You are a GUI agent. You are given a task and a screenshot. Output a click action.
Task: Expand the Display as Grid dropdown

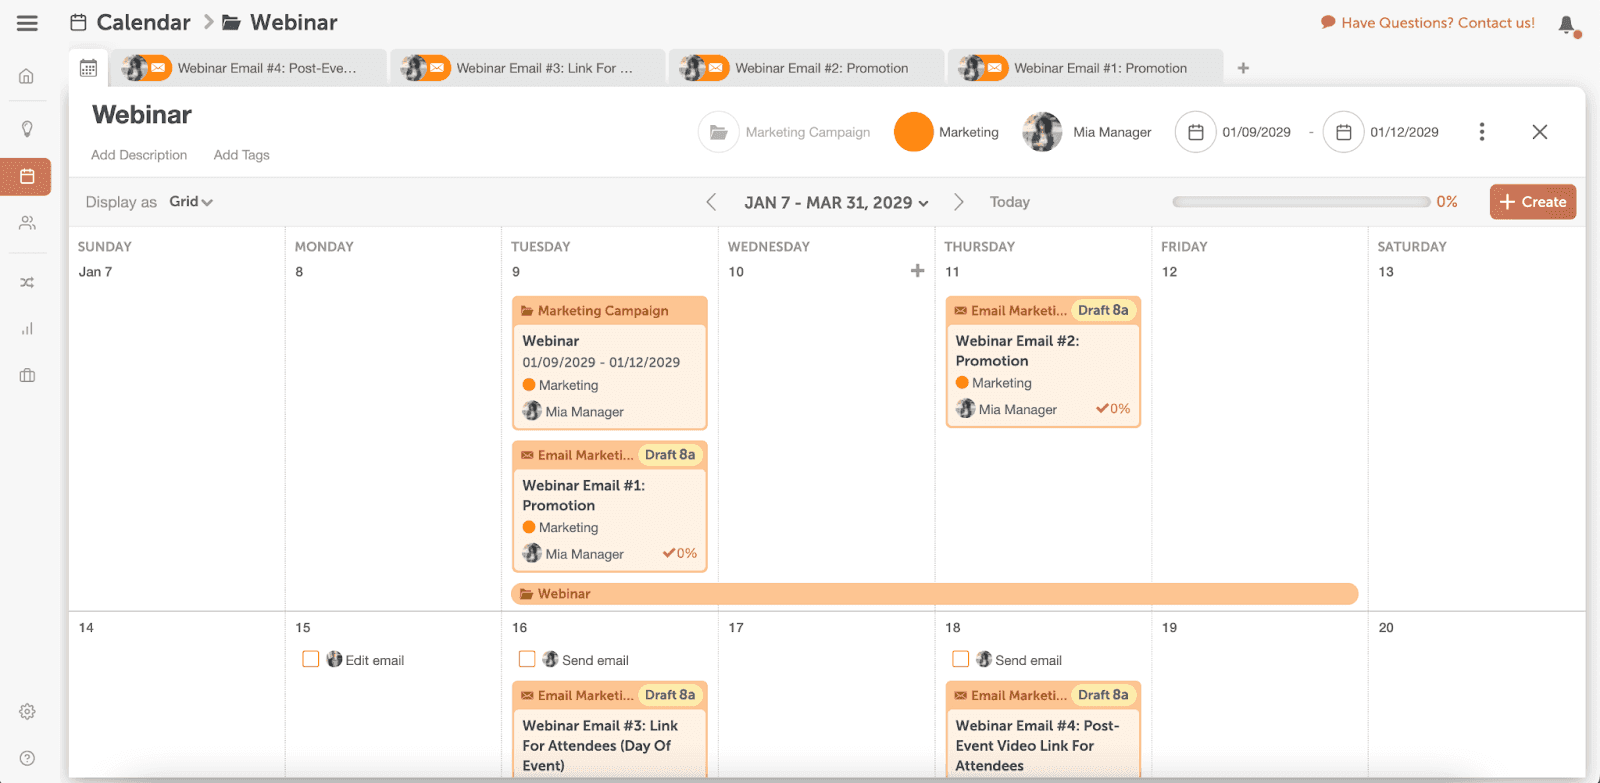[x=191, y=202]
